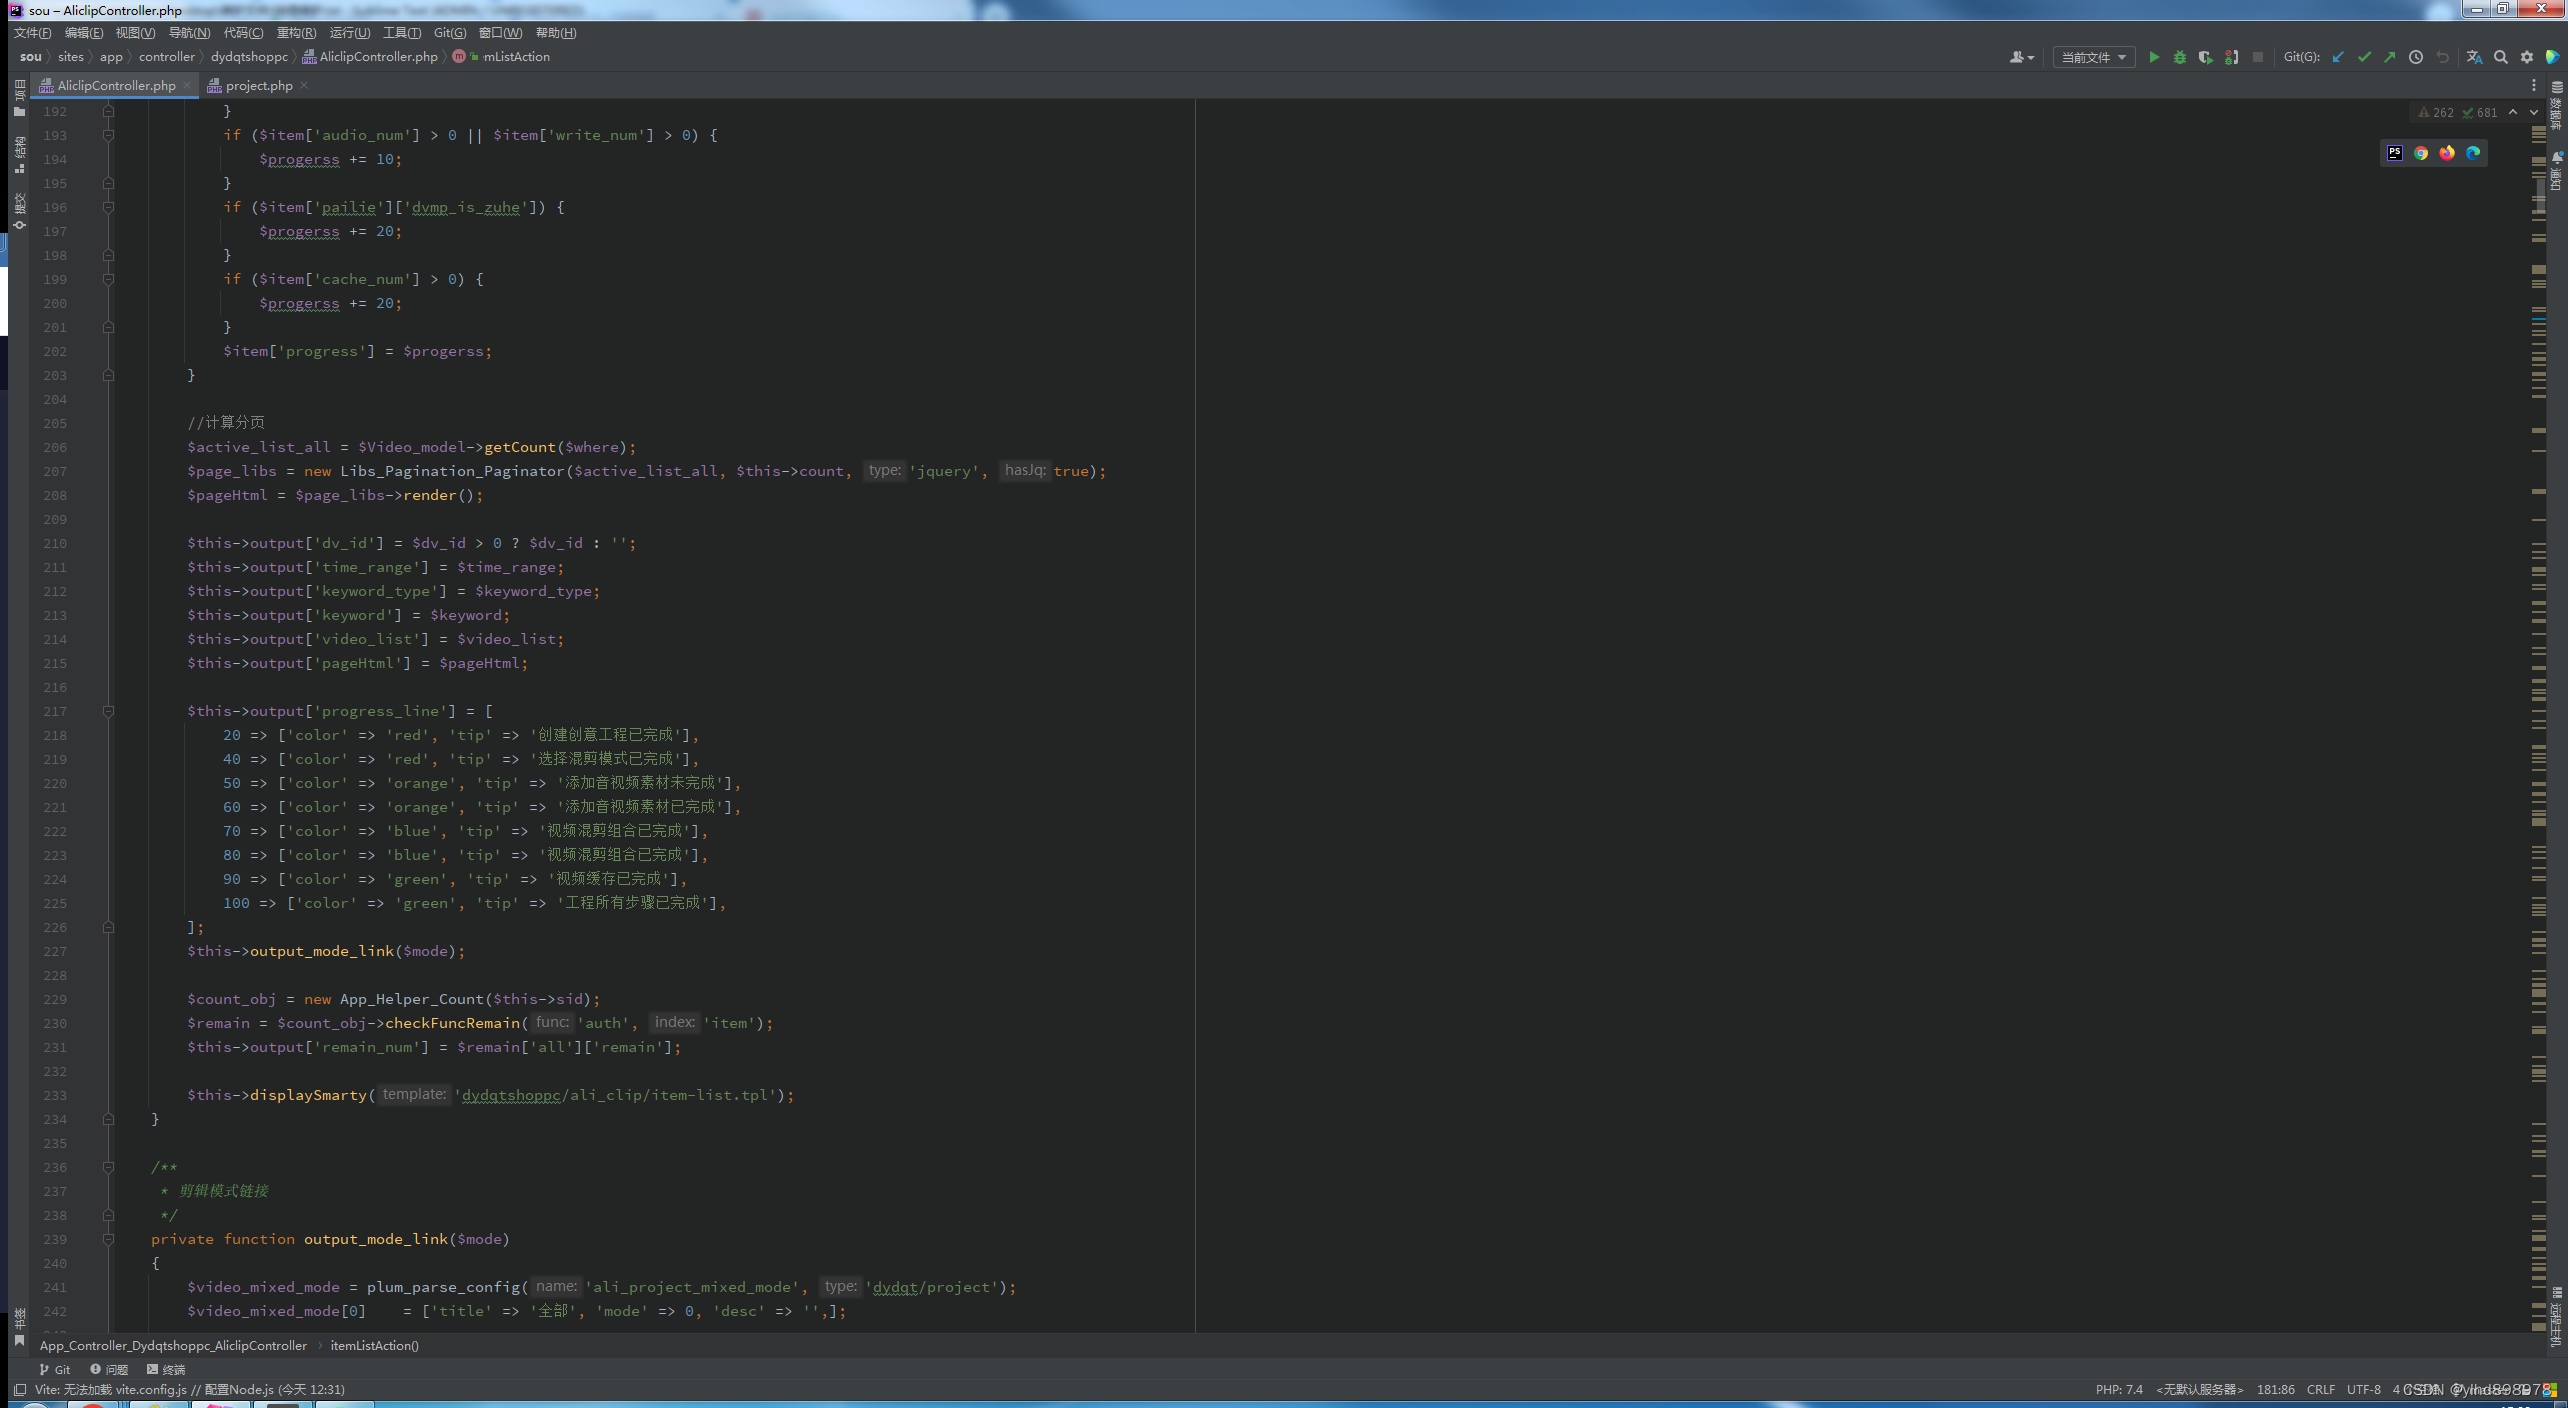2568x1408 pixels.
Task: Open the 导航(N) menu
Action: (189, 33)
